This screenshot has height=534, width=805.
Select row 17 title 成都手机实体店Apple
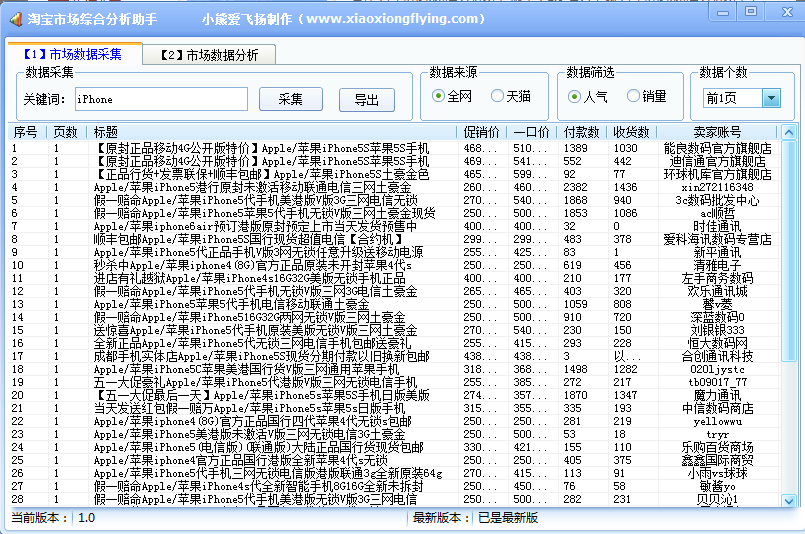coord(261,356)
